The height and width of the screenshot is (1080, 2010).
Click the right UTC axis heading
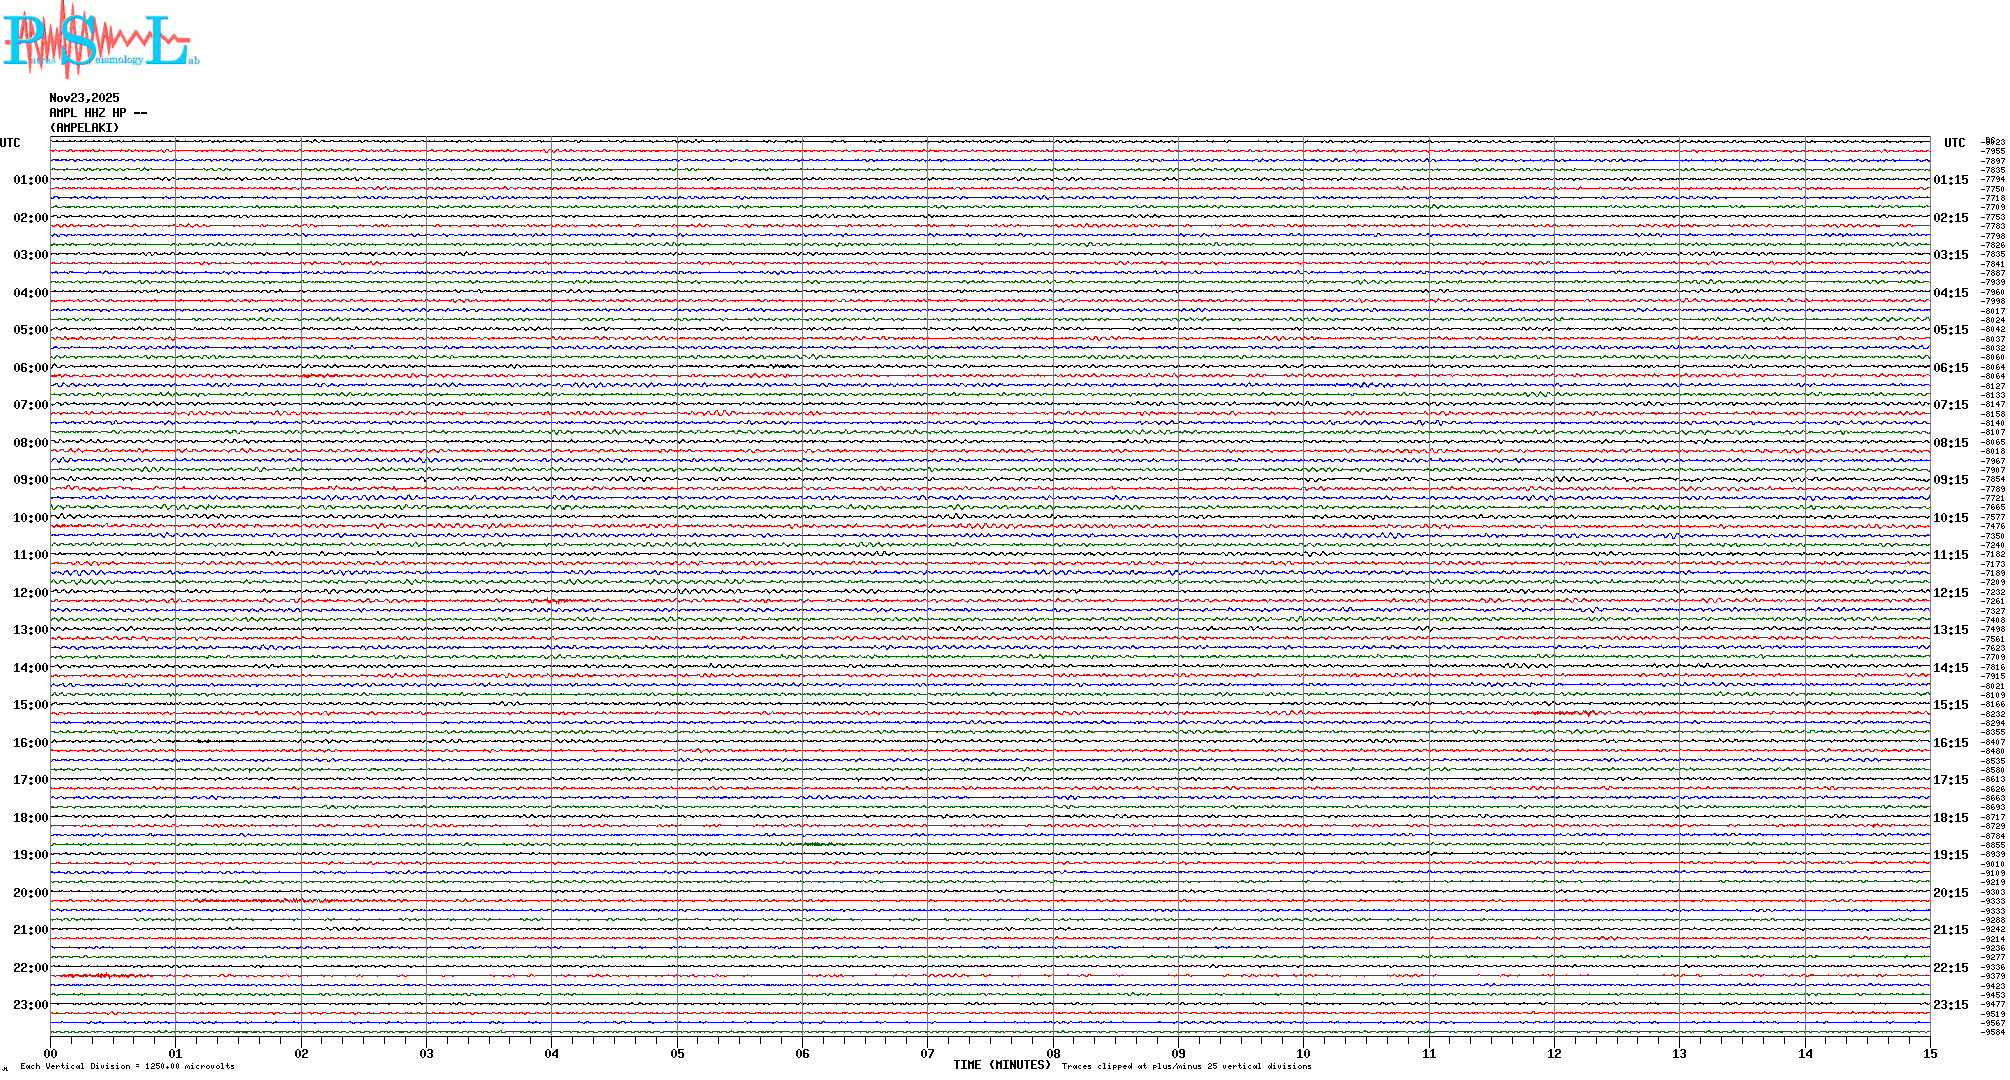coord(1954,143)
